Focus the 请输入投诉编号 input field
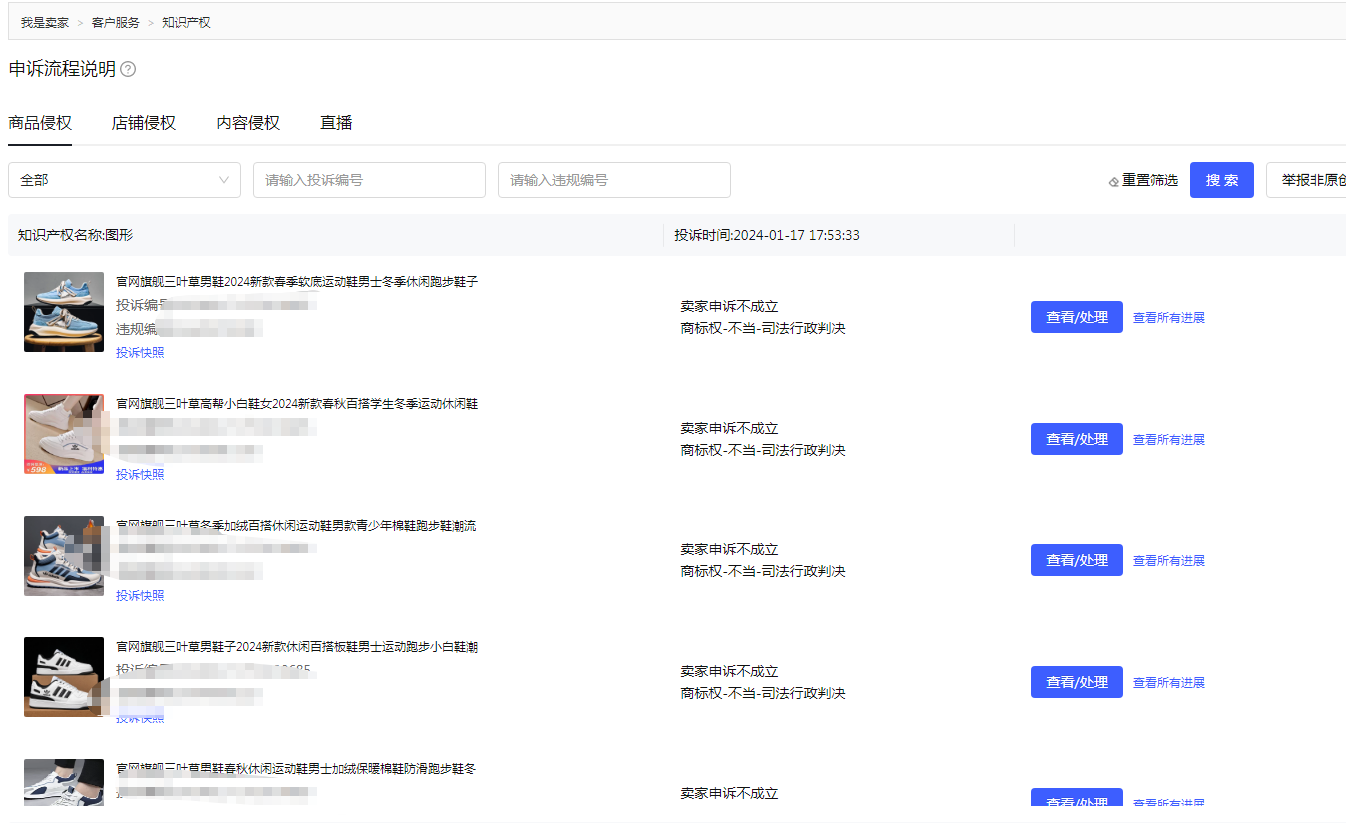Viewport: 1346px width, 823px height. pyautogui.click(x=369, y=180)
